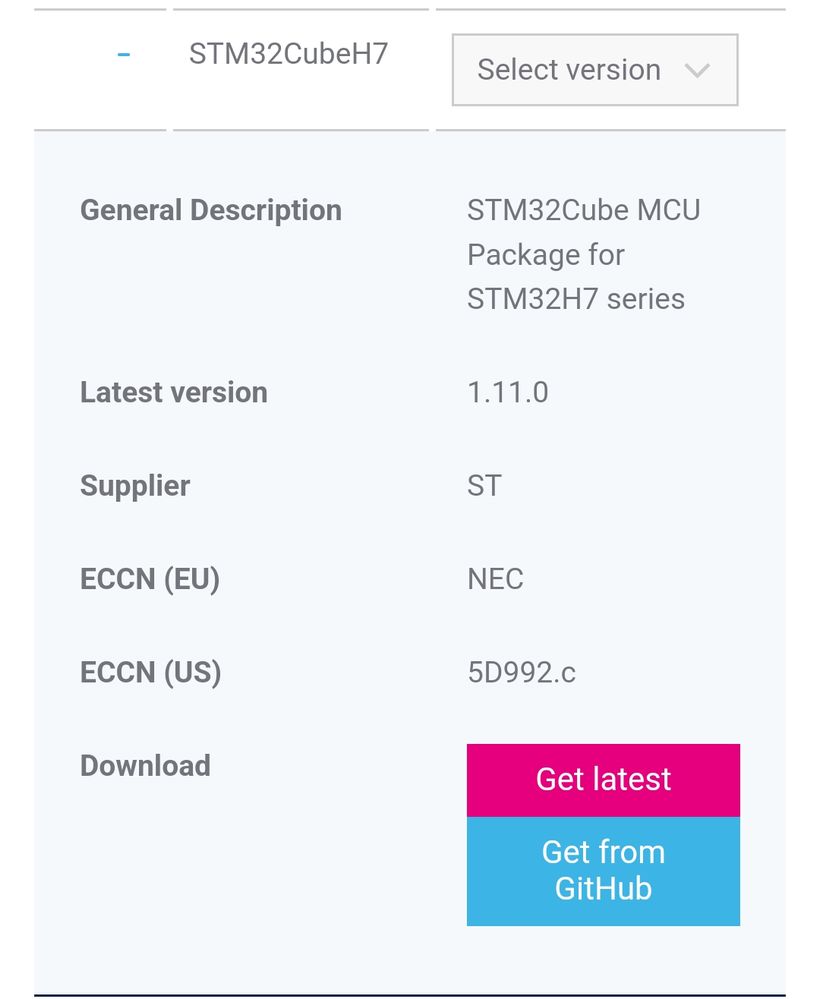The width and height of the screenshot is (820, 999).
Task: Click the Download row label
Action: pos(145,766)
